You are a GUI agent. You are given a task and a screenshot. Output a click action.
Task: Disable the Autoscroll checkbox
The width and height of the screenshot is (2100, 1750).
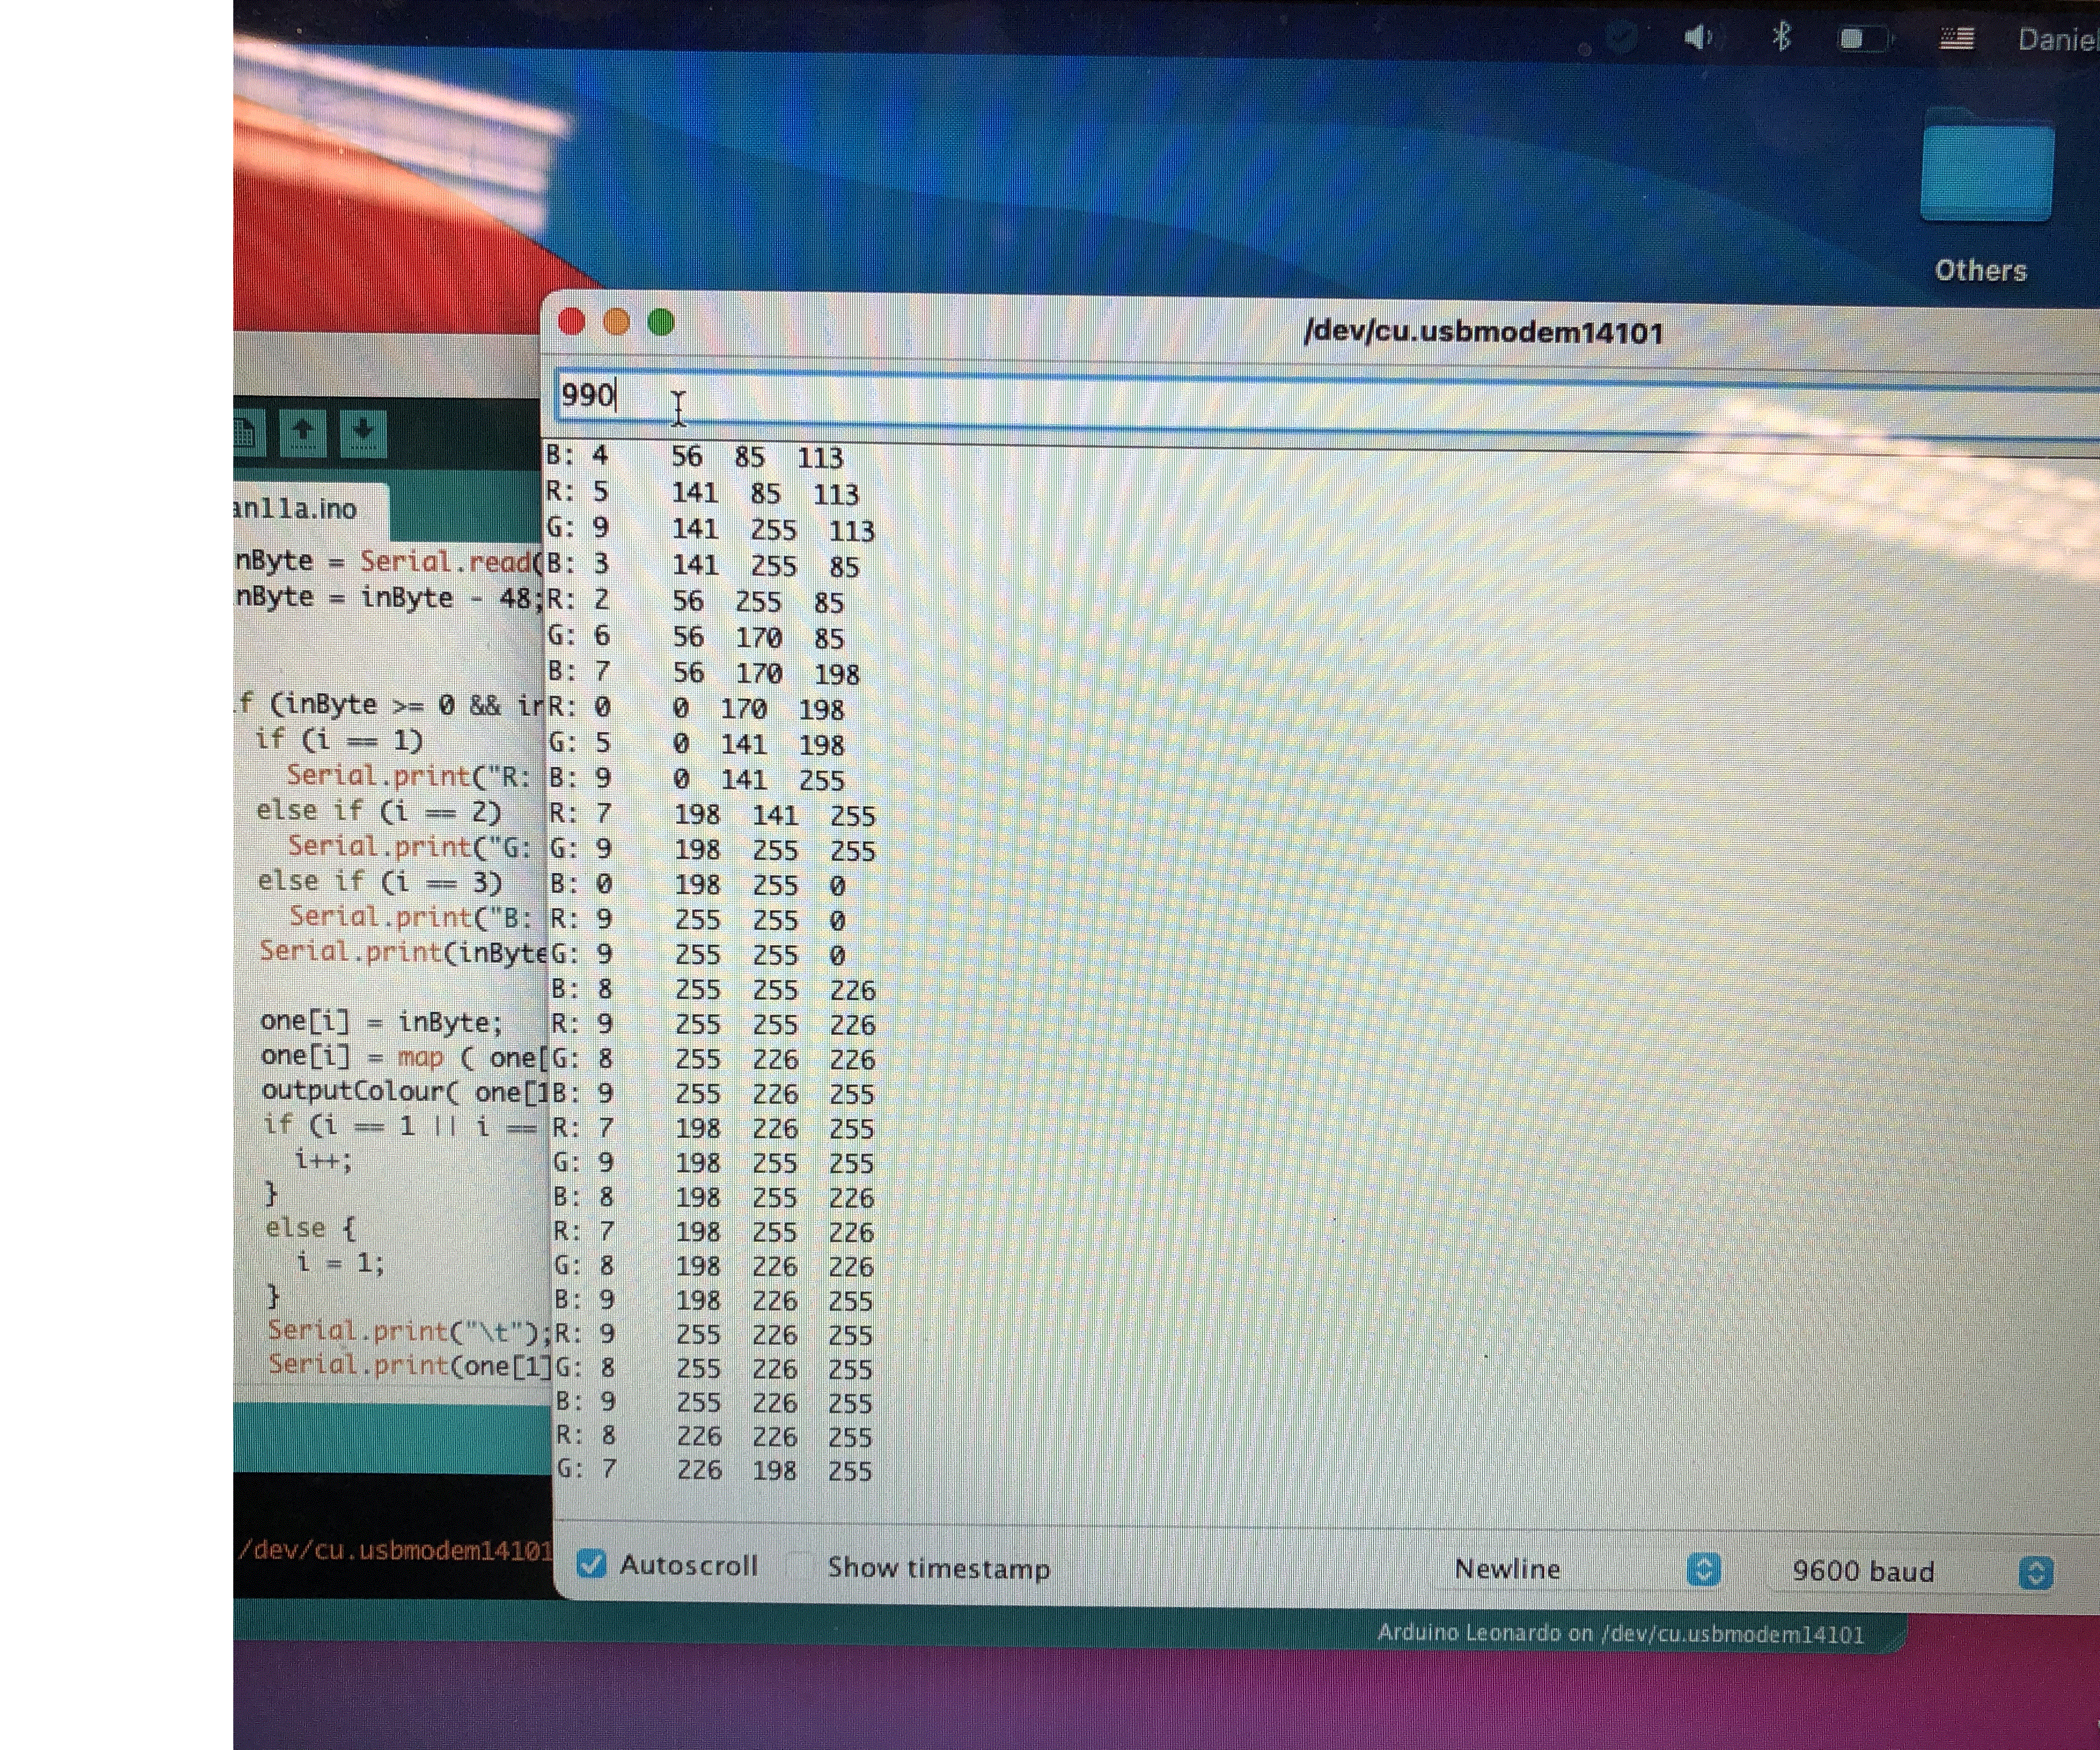tap(592, 1563)
